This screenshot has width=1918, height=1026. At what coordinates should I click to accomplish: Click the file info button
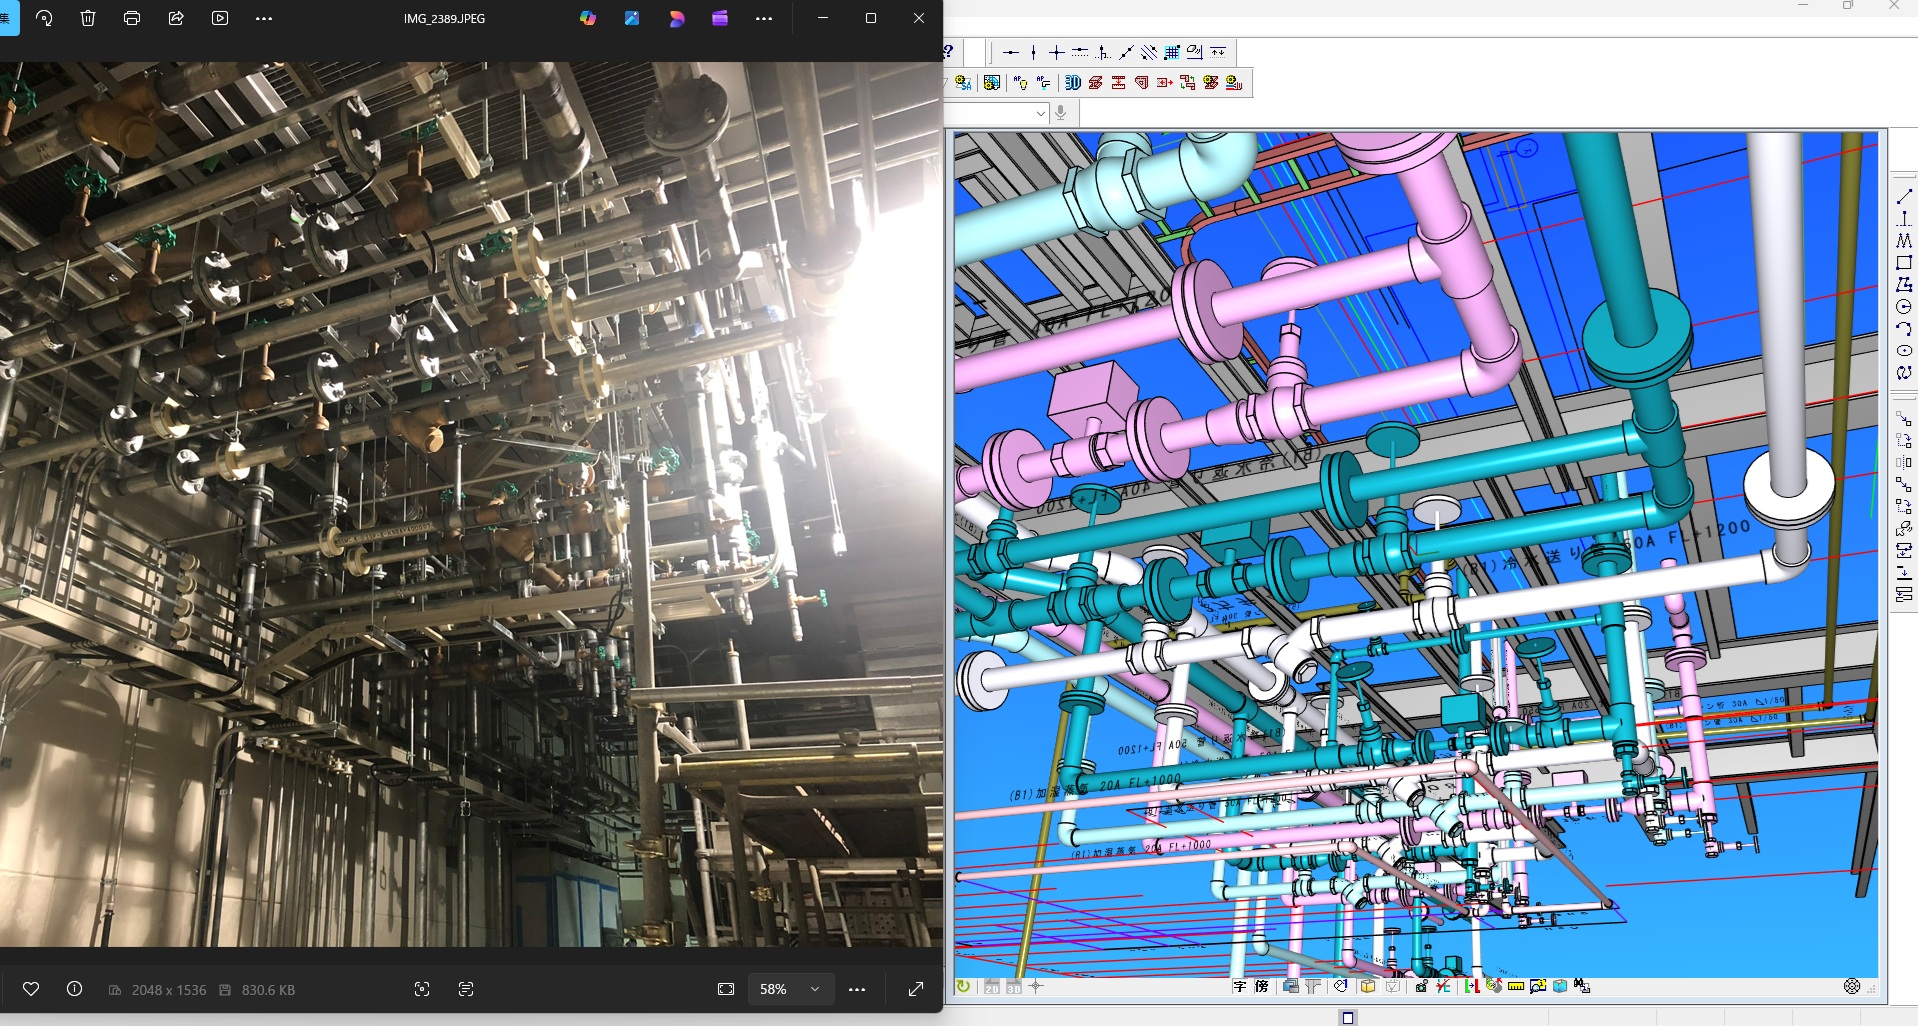74,989
